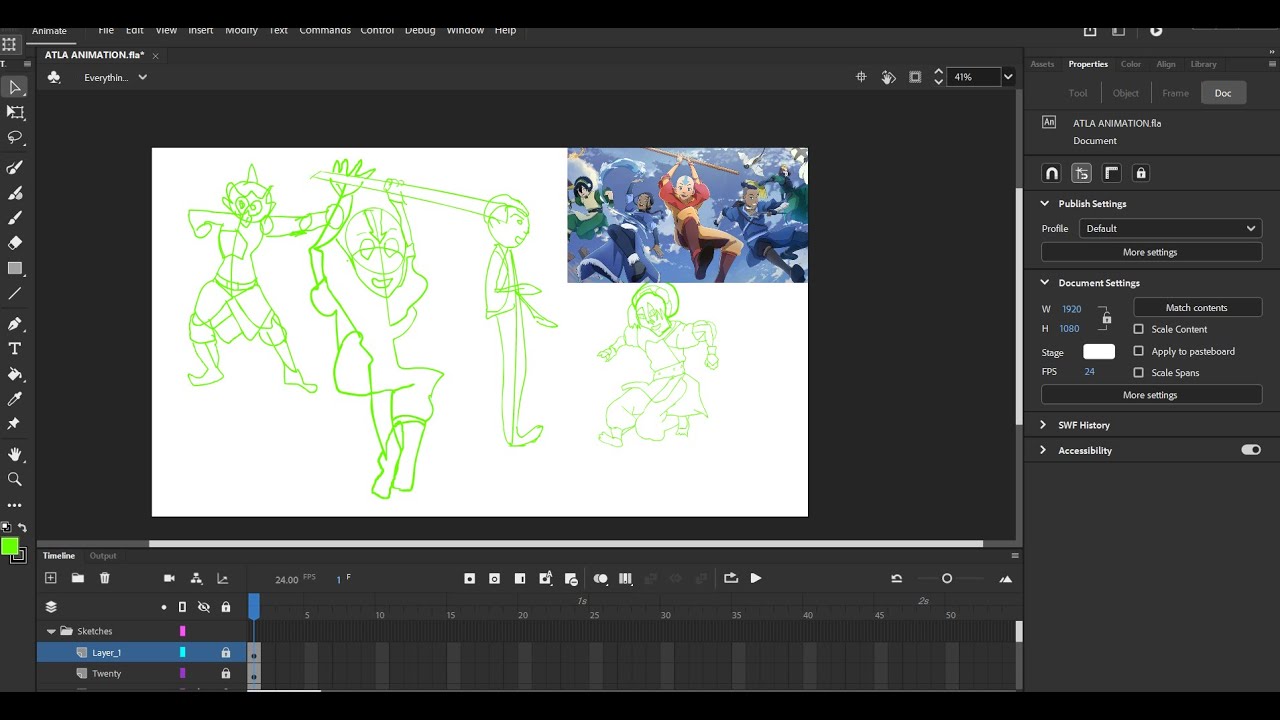The width and height of the screenshot is (1280, 720).
Task: Select the Classic Brush tool
Action: point(15,193)
